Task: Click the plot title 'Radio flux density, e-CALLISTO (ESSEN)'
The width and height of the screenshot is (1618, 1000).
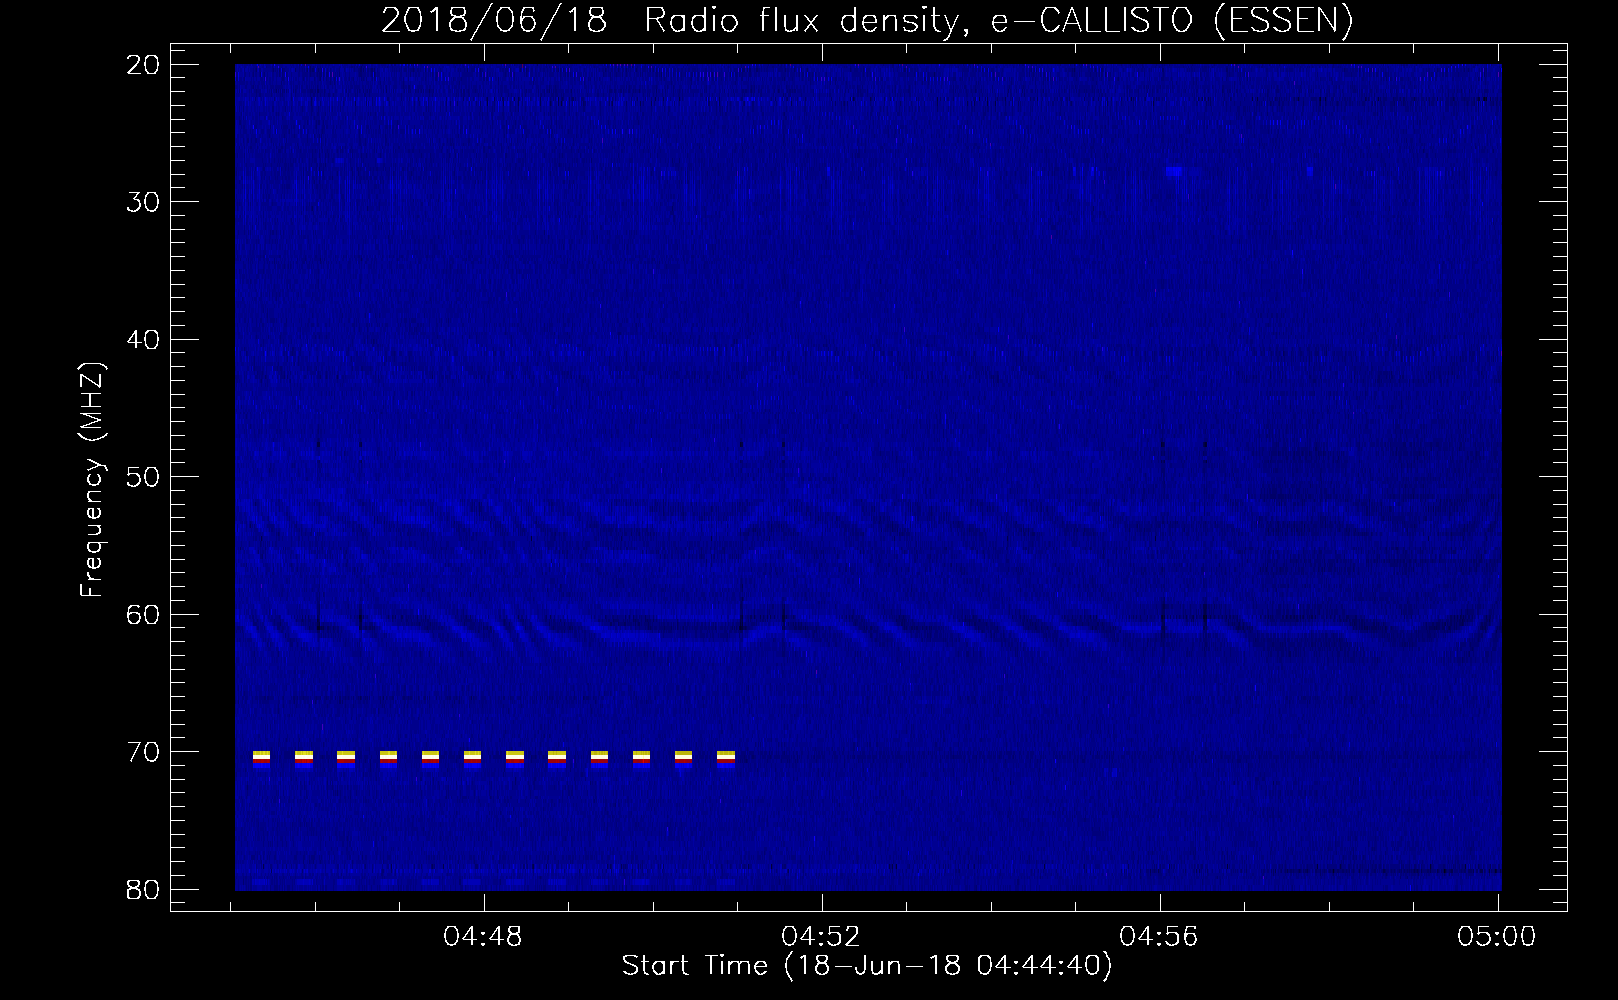Action: (x=998, y=20)
